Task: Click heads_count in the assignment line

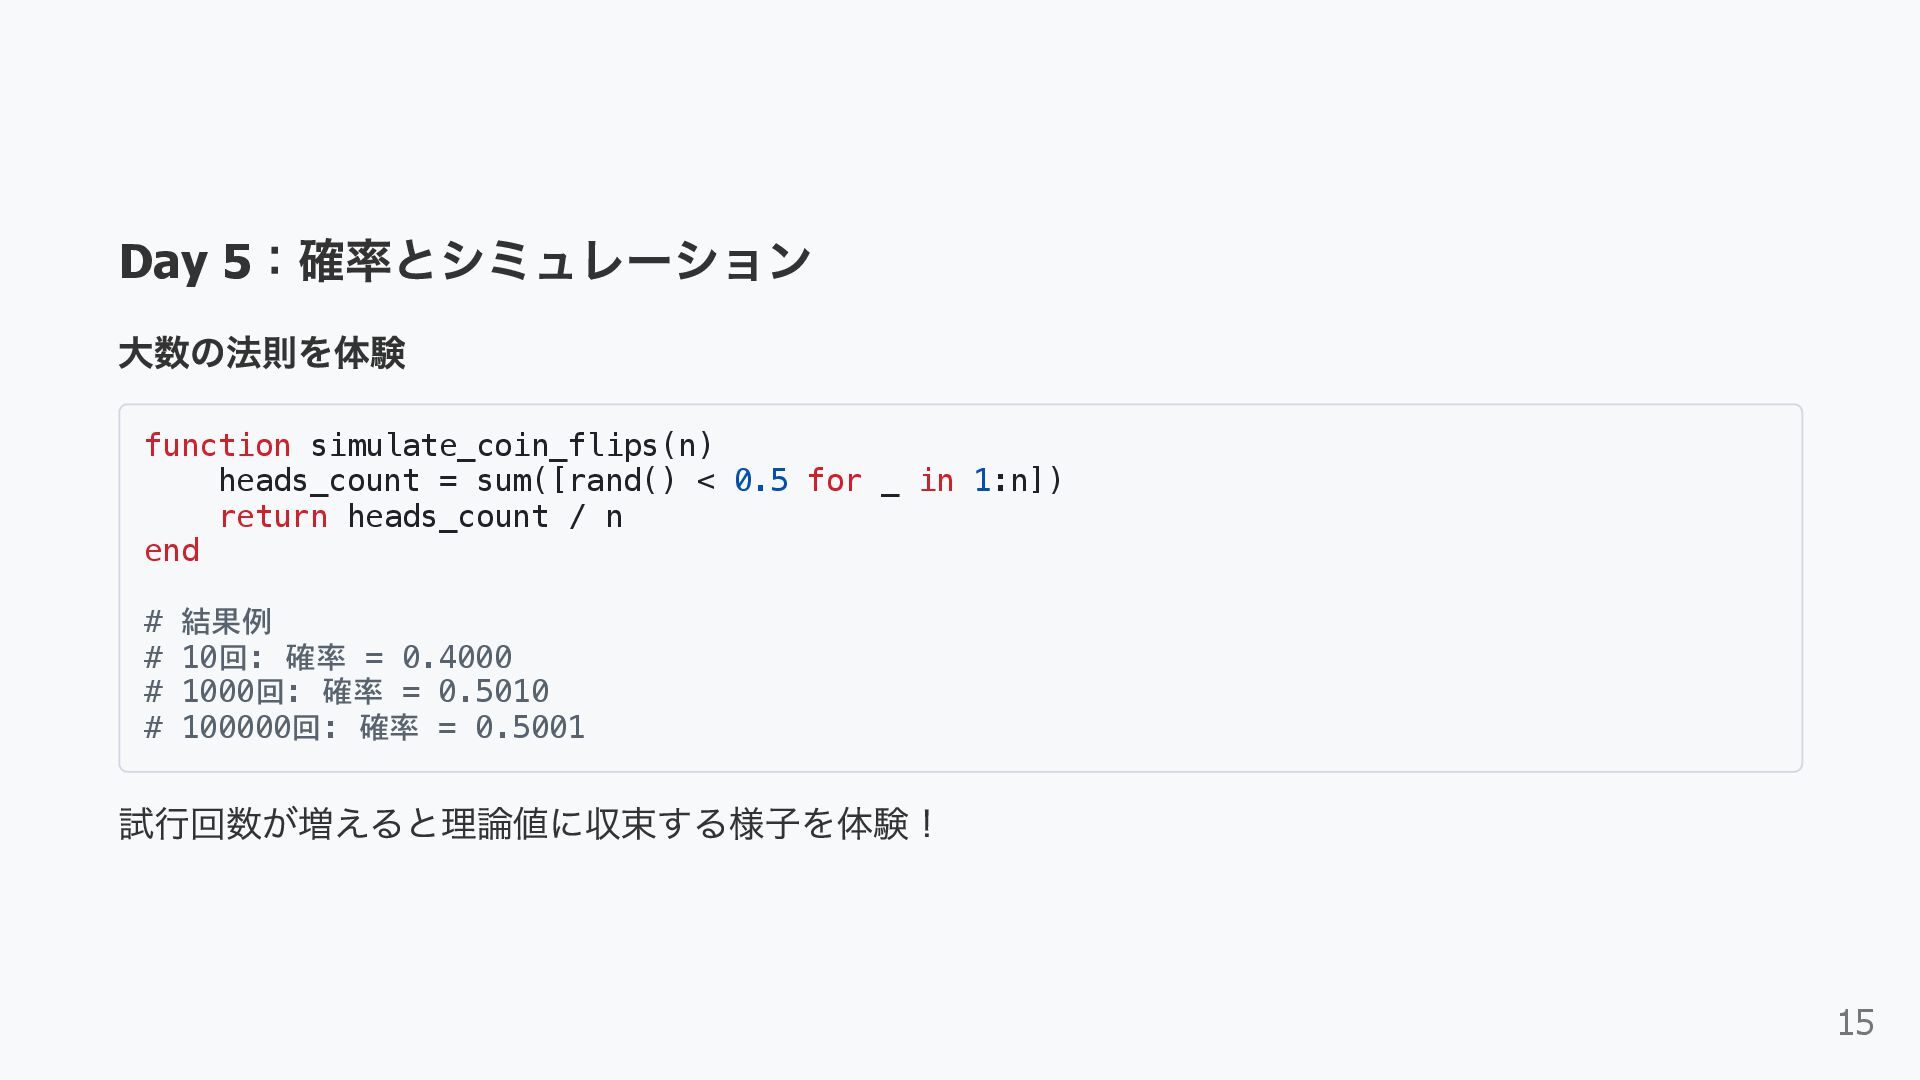Action: click(x=319, y=481)
